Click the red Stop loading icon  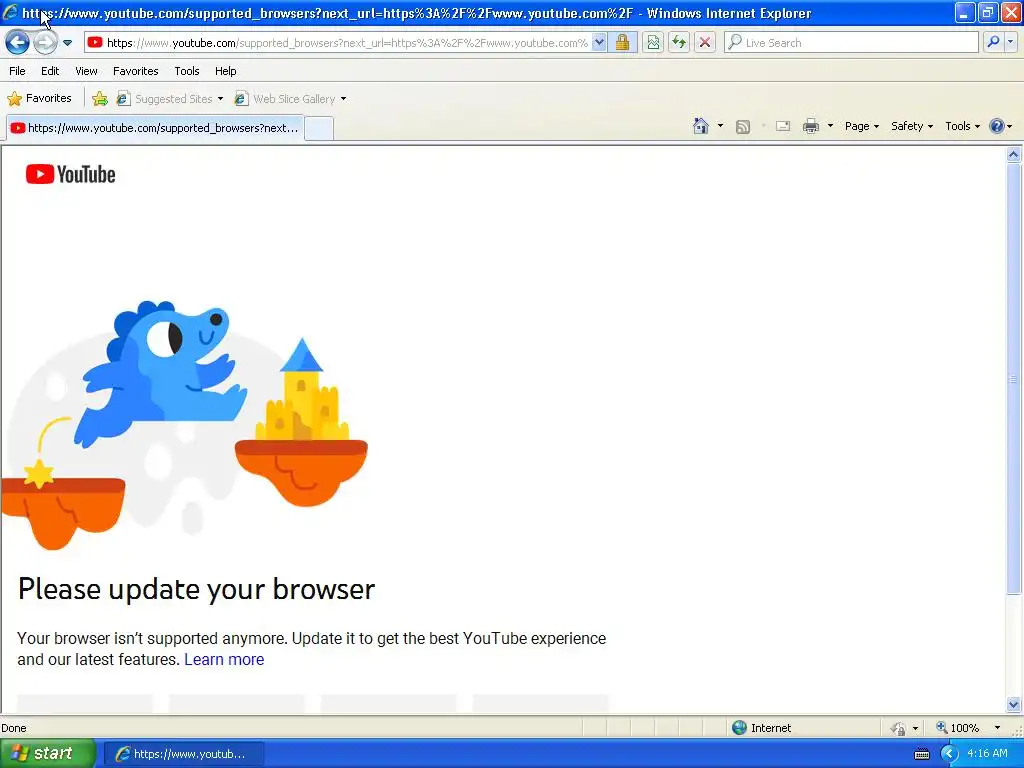705,43
